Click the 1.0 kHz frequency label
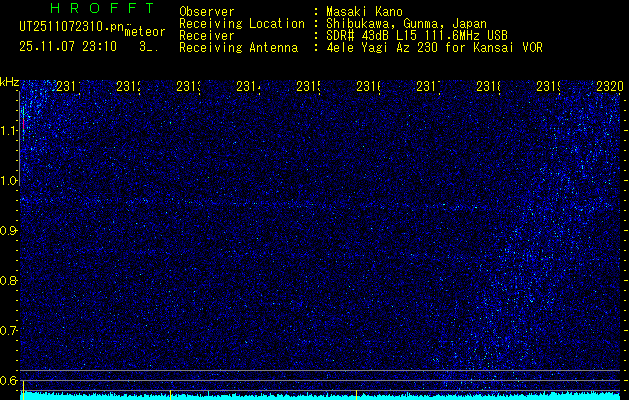629x400 pixels. pos(9,181)
